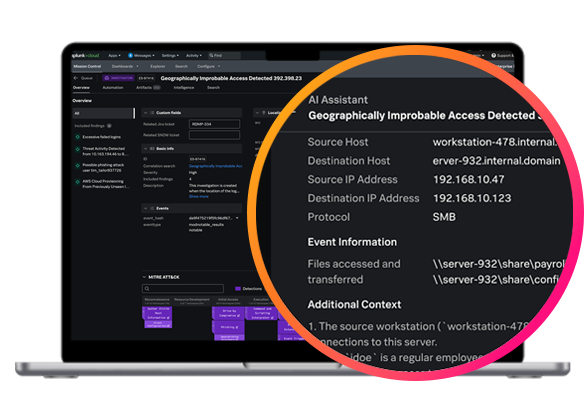Click the Source IP value 192.168.10.47

(468, 180)
